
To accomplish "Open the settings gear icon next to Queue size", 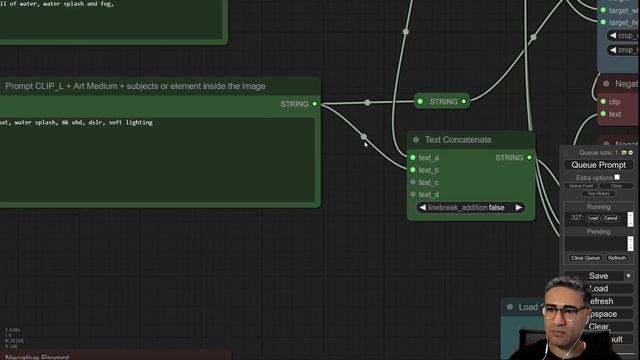I will tap(631, 153).
